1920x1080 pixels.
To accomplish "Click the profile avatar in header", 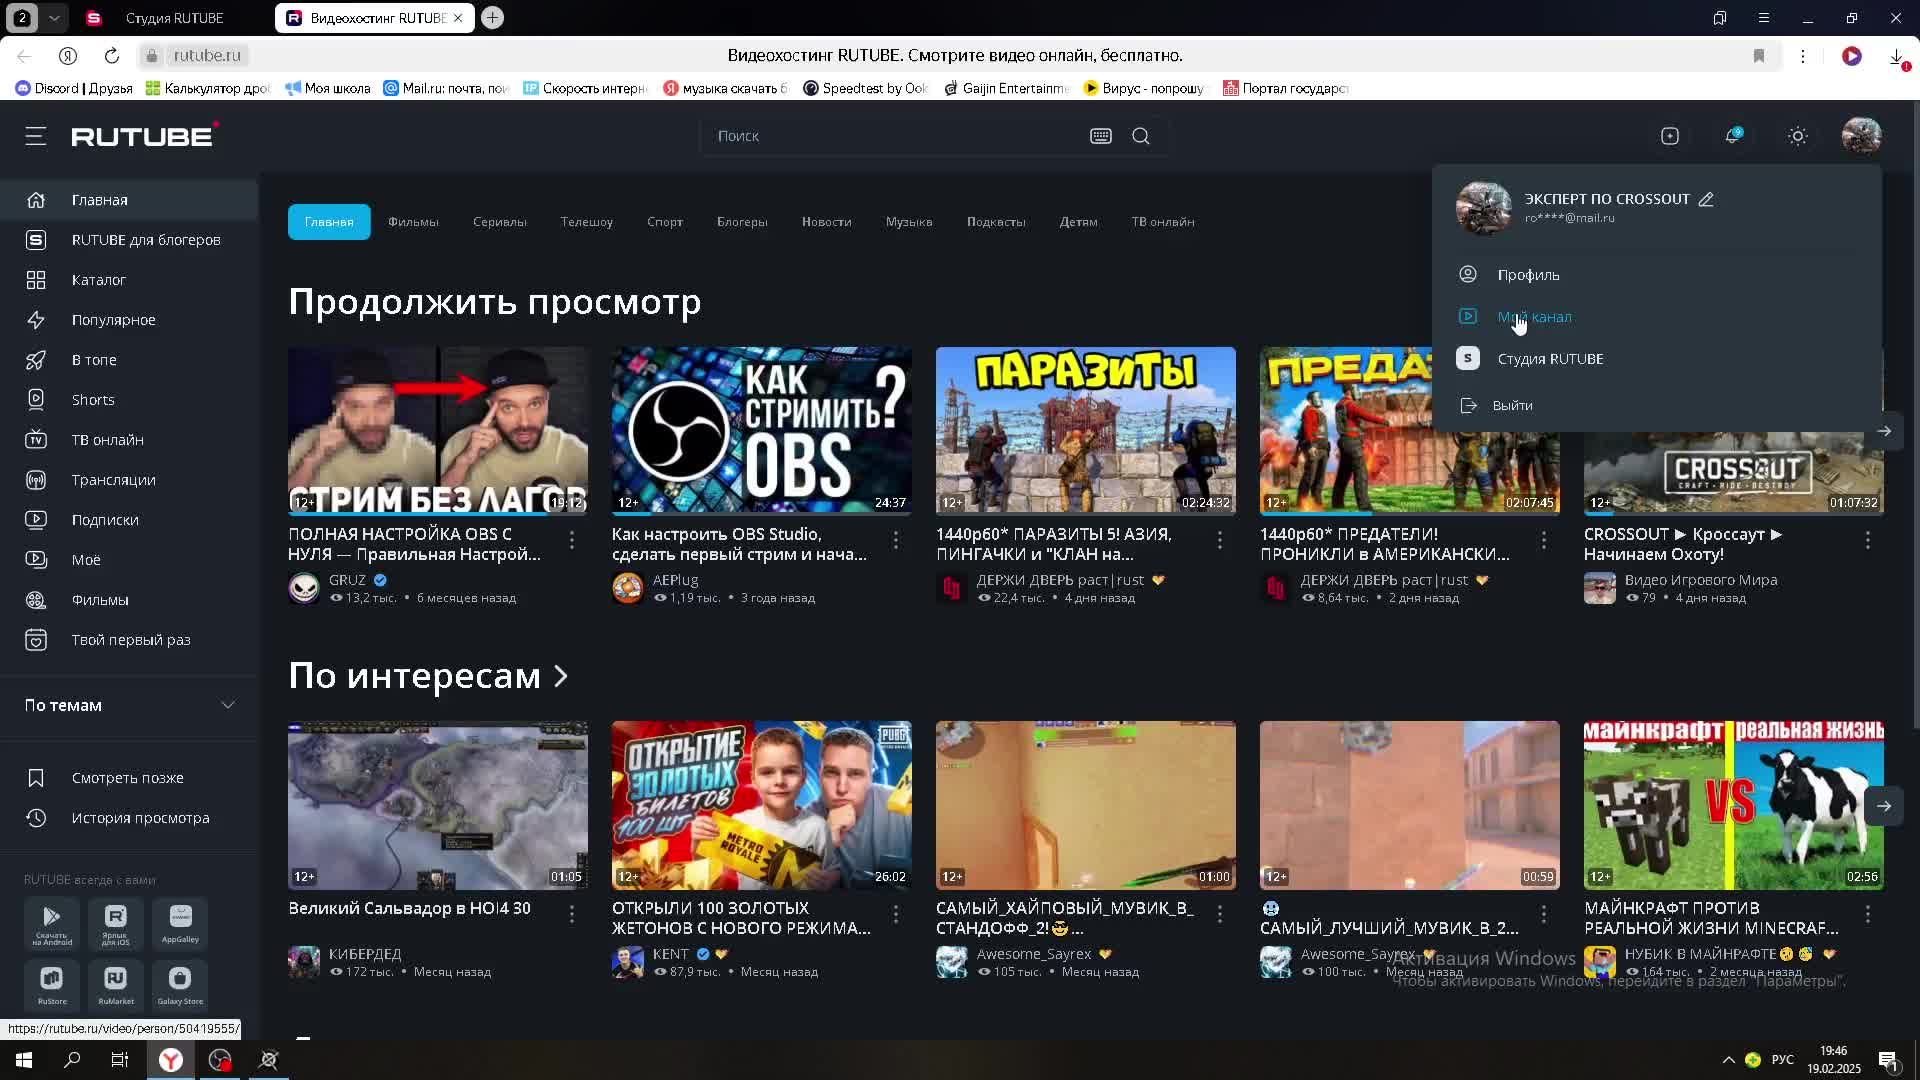I will tap(1861, 136).
